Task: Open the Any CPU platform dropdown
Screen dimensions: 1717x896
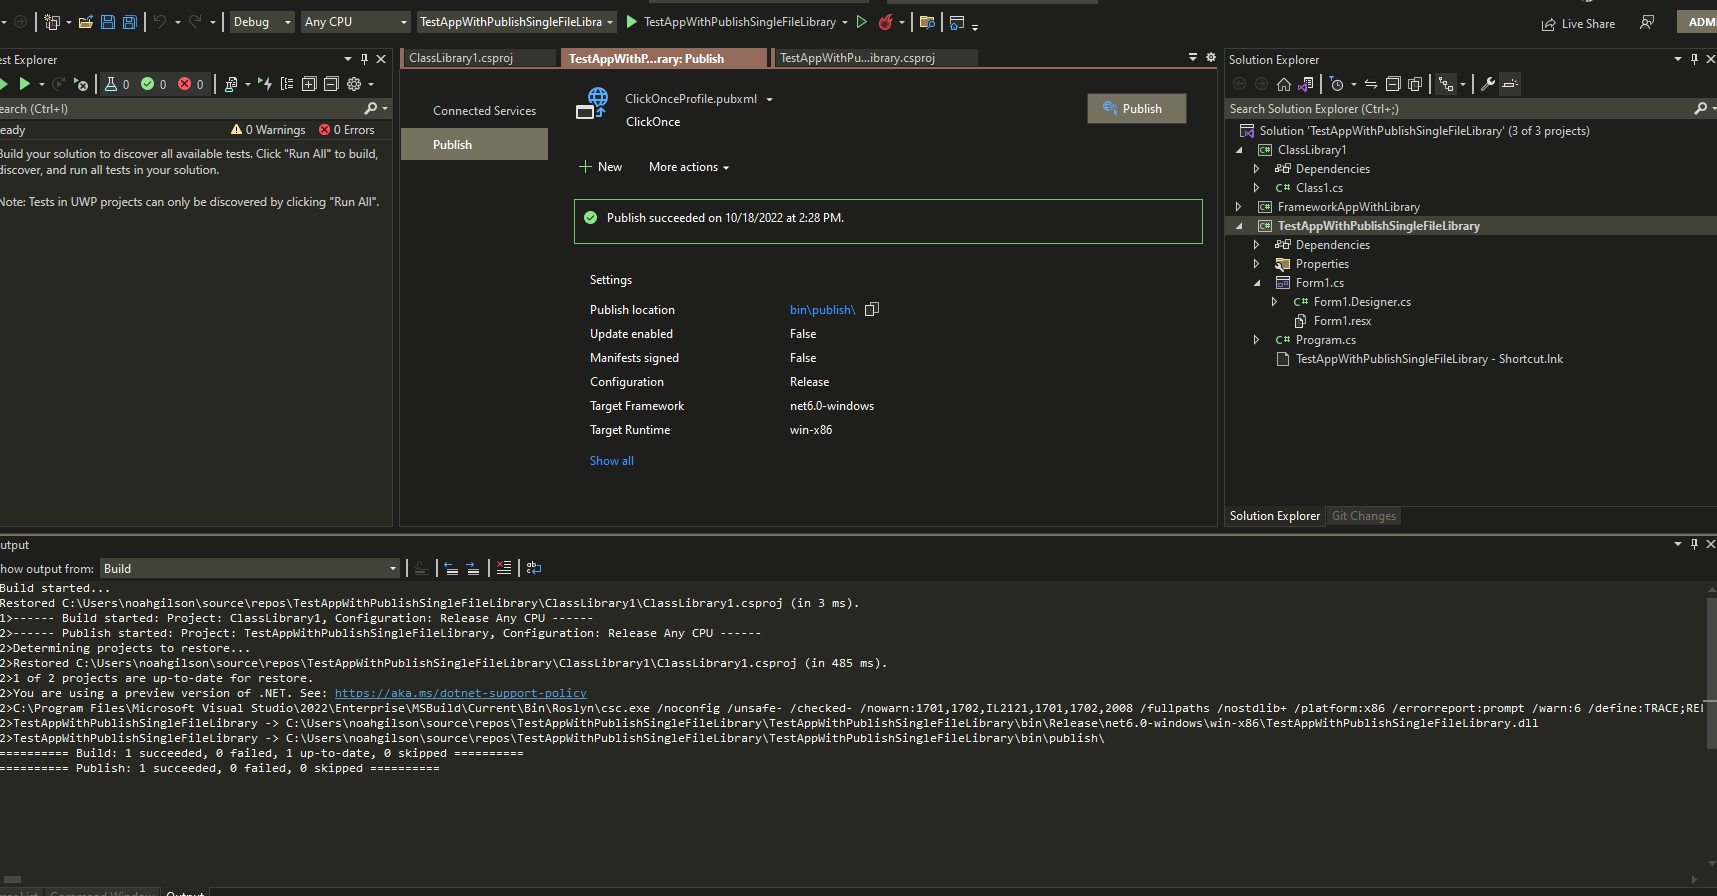Action: 356,22
